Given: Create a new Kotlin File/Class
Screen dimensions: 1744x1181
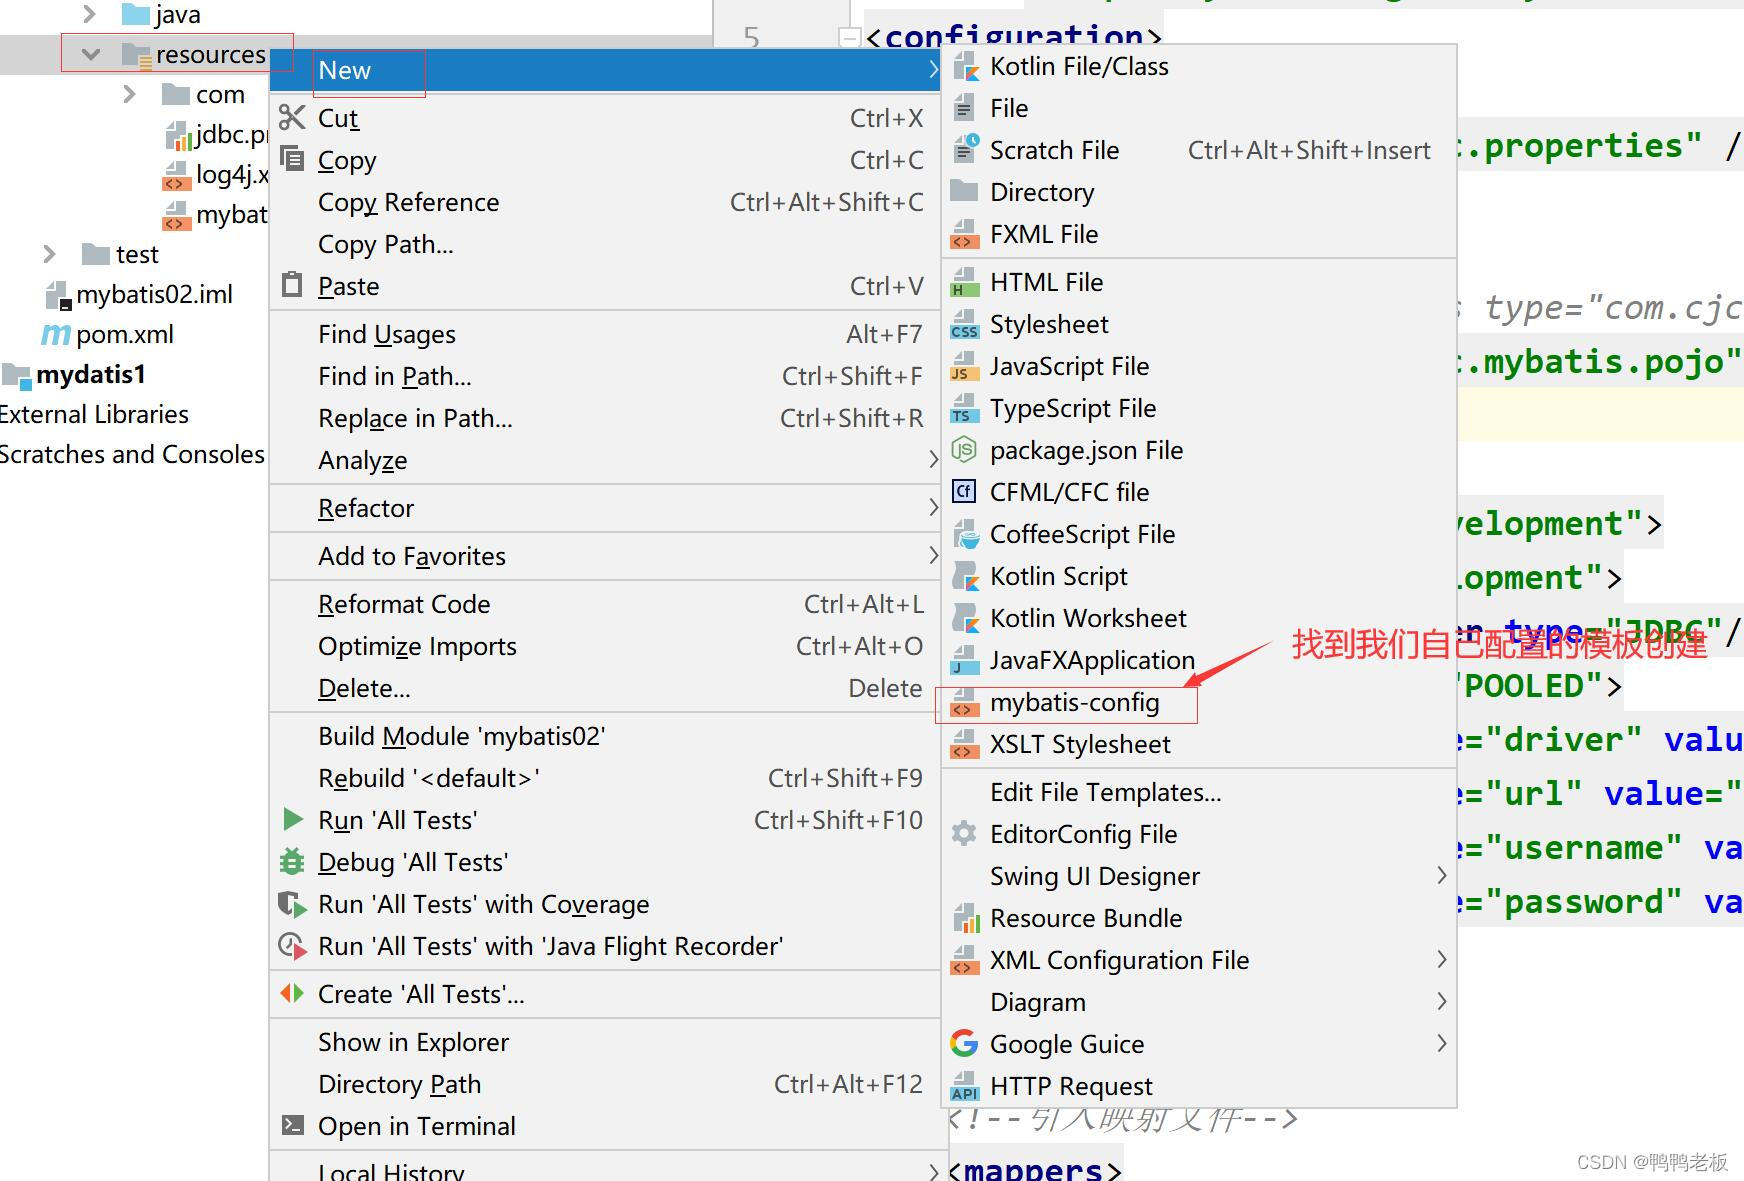Looking at the screenshot, I should coord(1078,66).
